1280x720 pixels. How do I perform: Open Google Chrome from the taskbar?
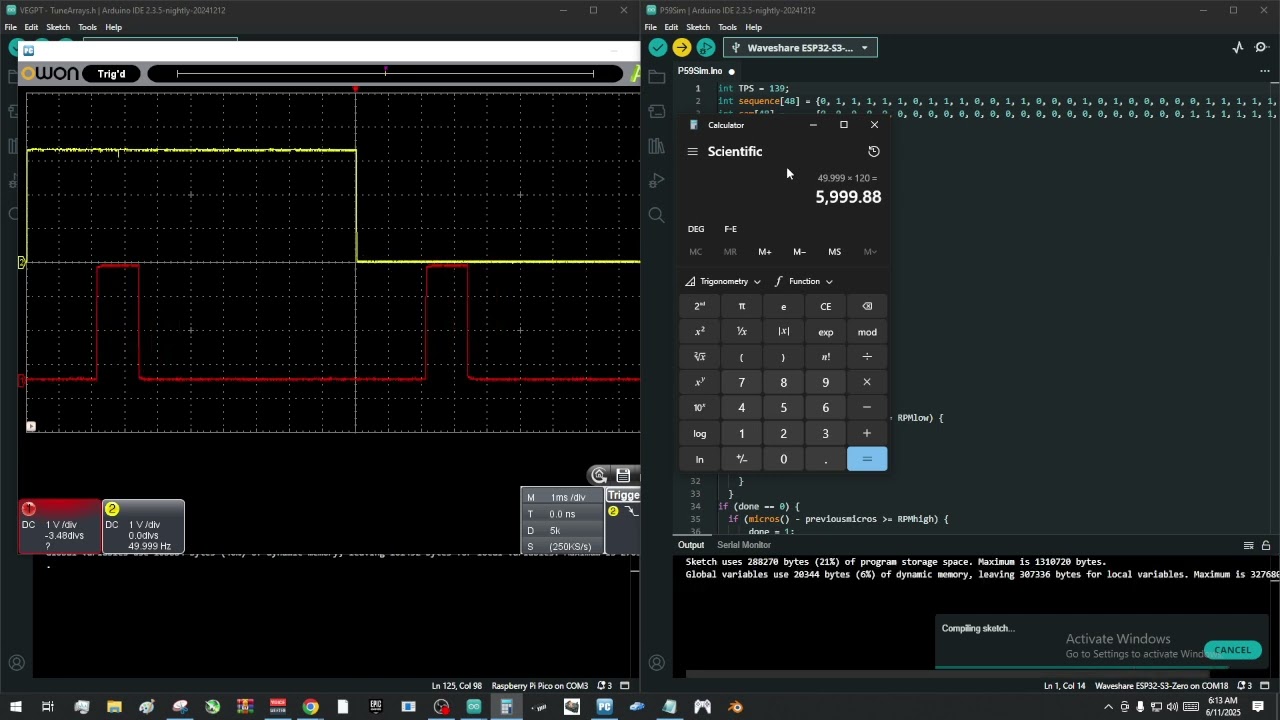(310, 707)
